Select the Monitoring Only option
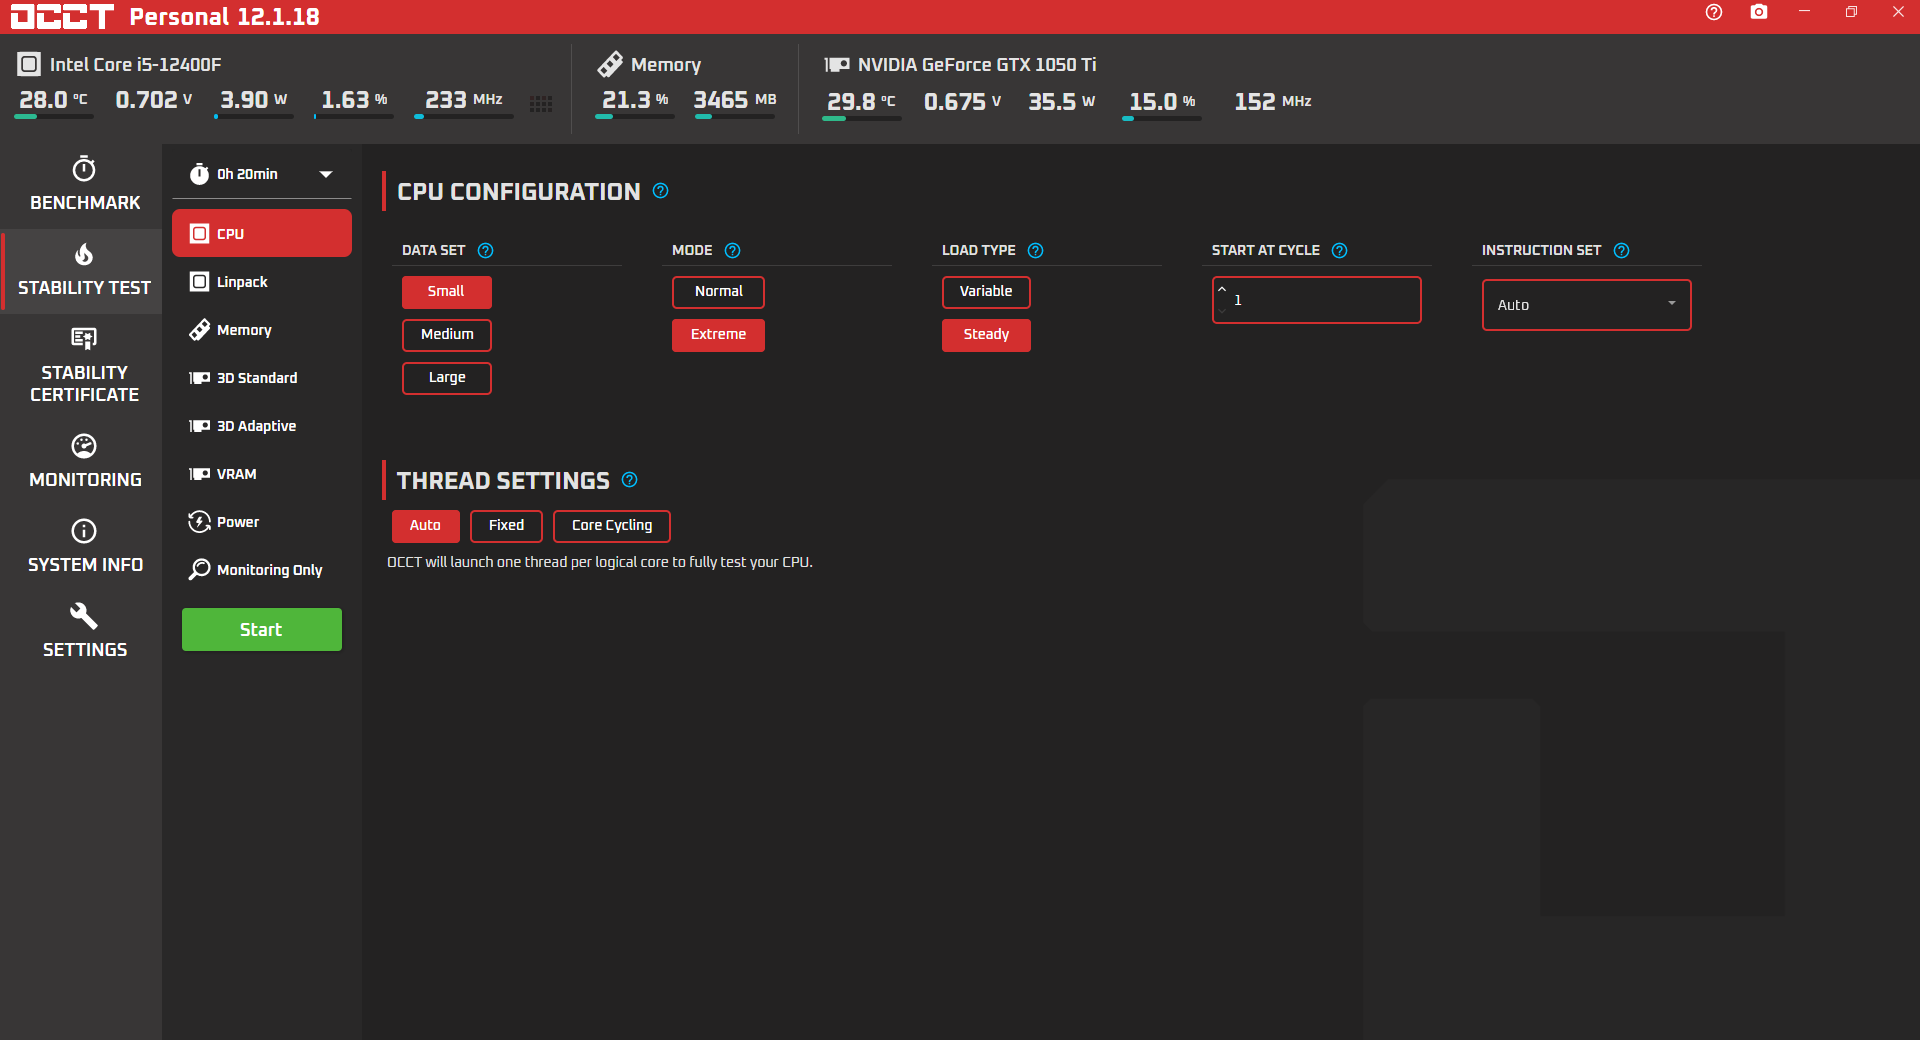The image size is (1920, 1040). 262,570
